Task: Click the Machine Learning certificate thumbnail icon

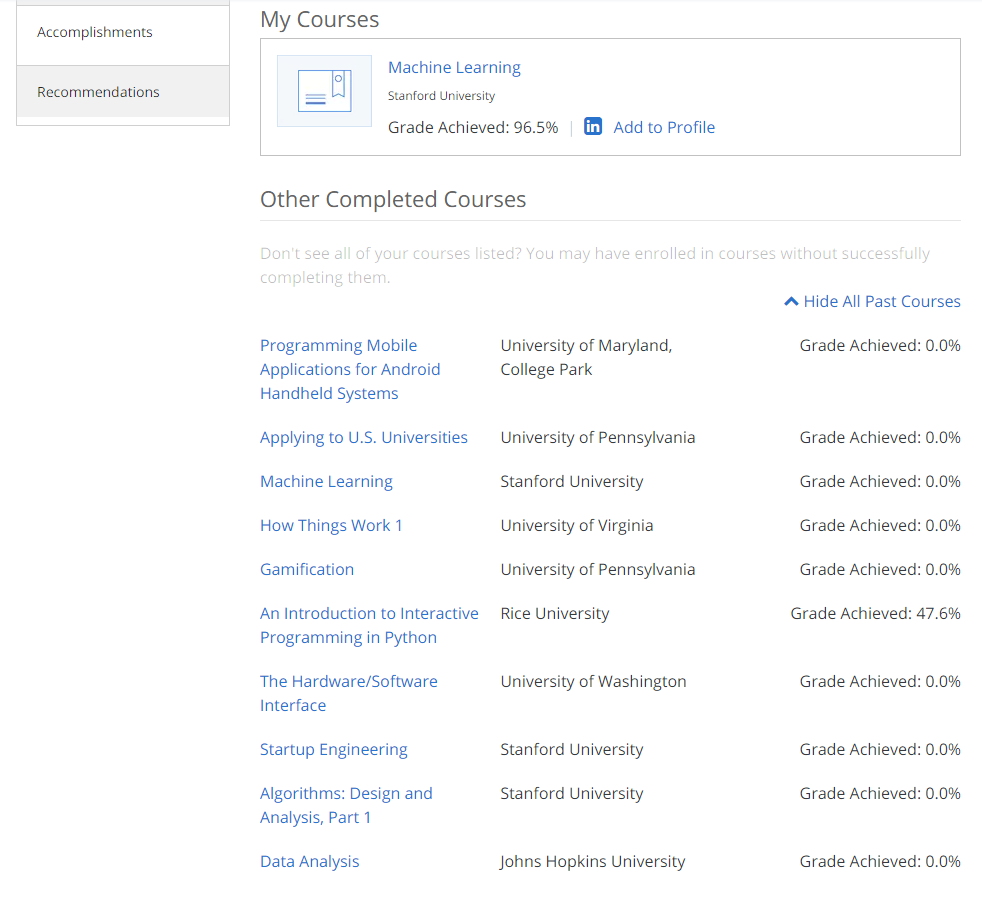Action: (x=324, y=90)
